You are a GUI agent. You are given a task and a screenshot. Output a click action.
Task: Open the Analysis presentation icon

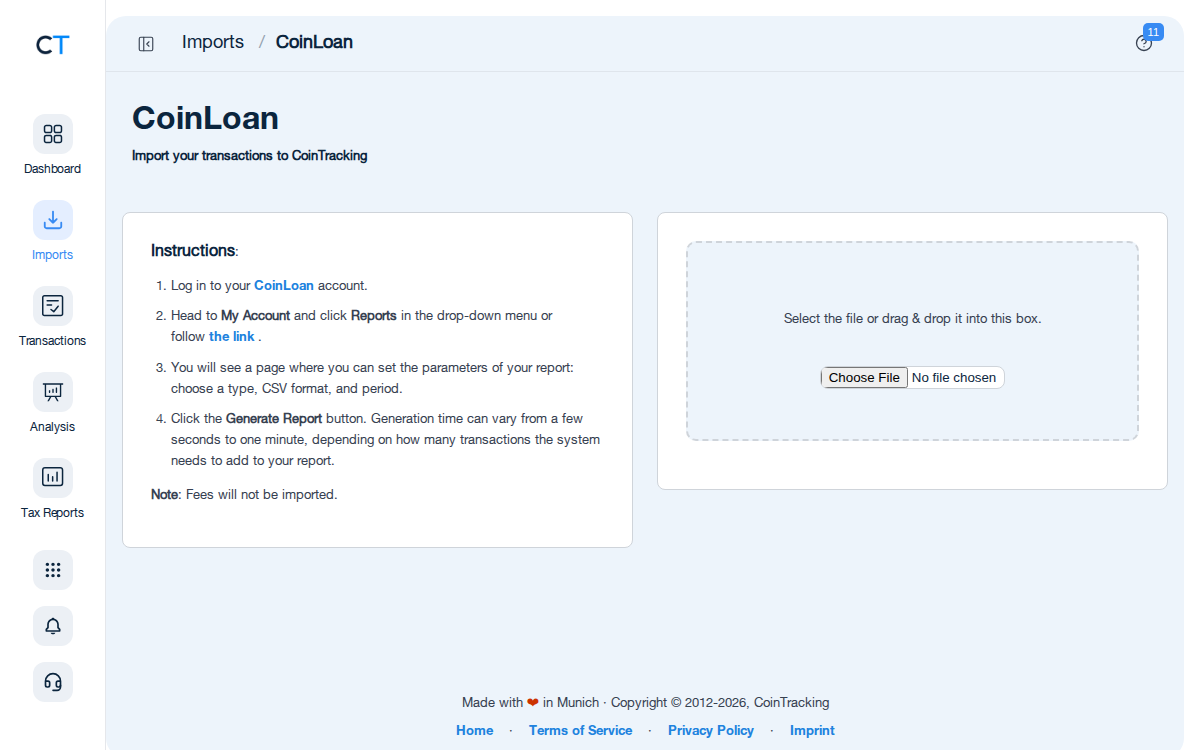tap(53, 392)
